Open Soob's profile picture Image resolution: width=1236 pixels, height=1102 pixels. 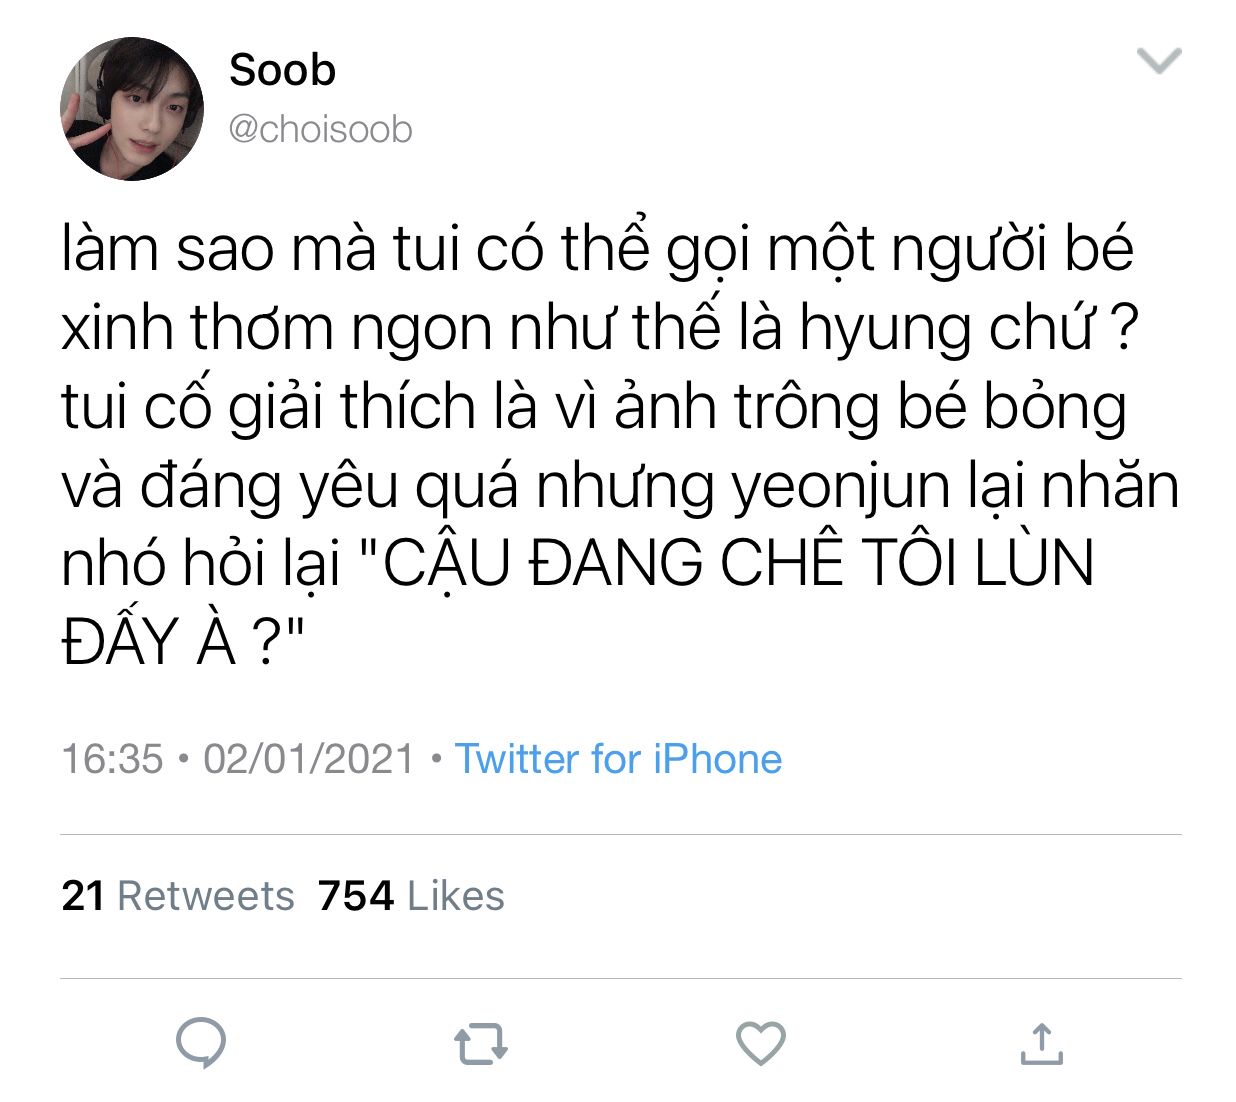pyautogui.click(x=132, y=109)
